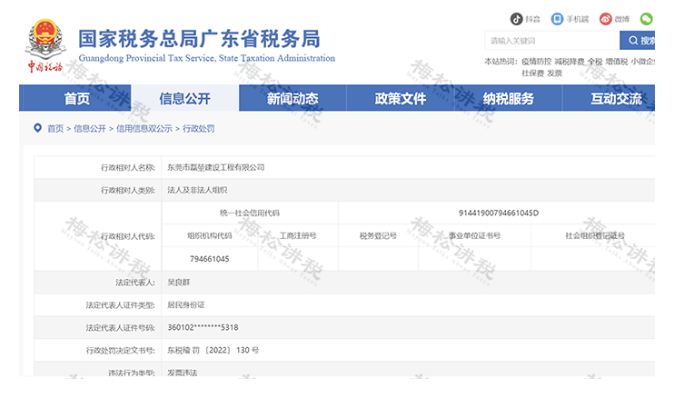Go to 首页 in the navigation bar
The image size is (674, 399).
77,98
